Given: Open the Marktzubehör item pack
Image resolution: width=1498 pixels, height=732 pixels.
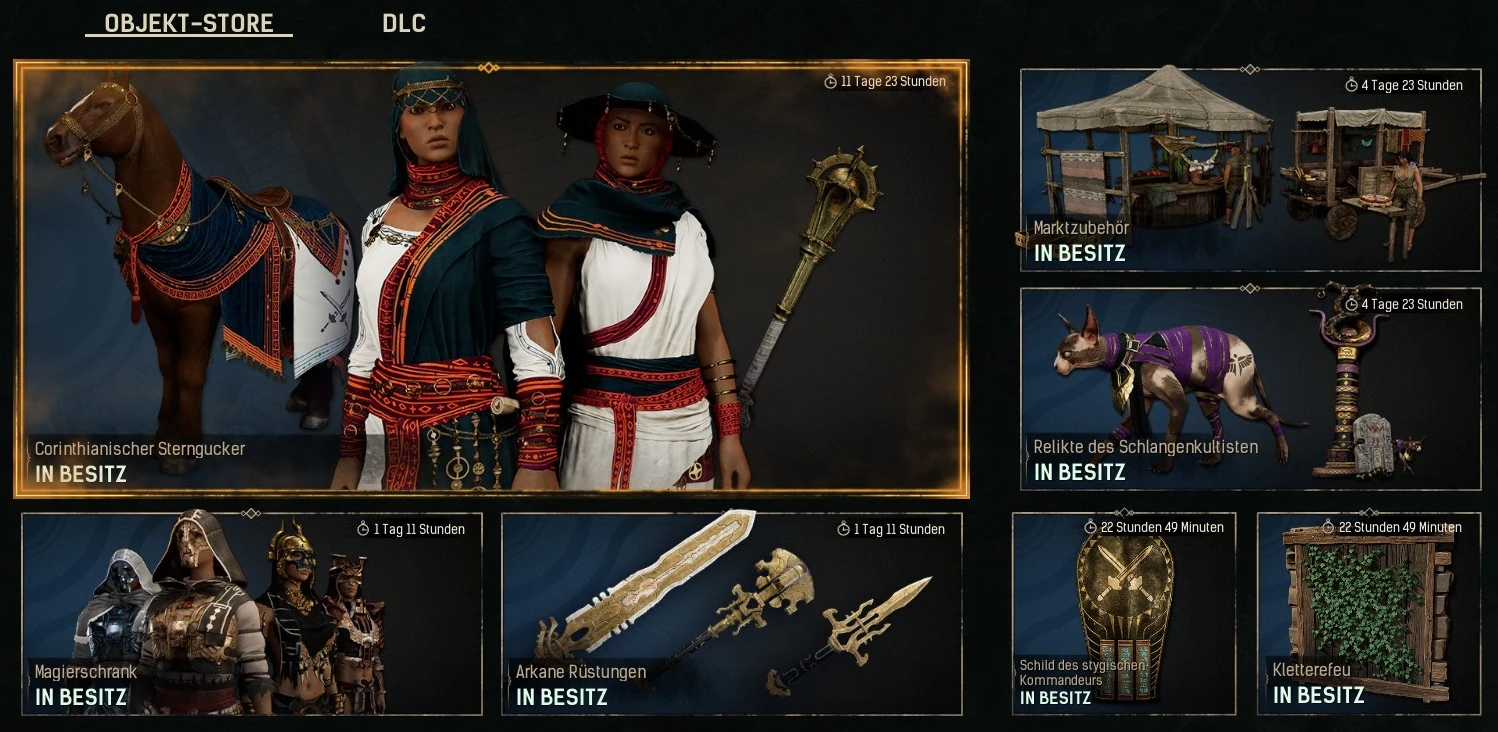Looking at the screenshot, I should click(x=1250, y=170).
